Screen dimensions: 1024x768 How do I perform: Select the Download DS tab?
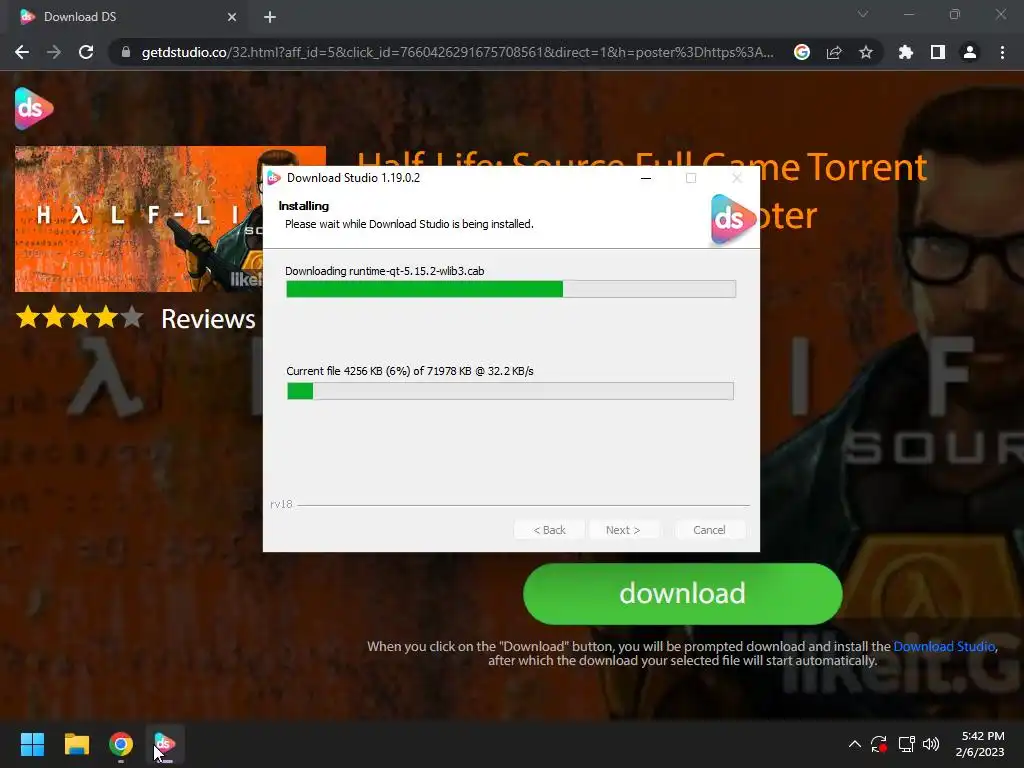click(x=124, y=17)
